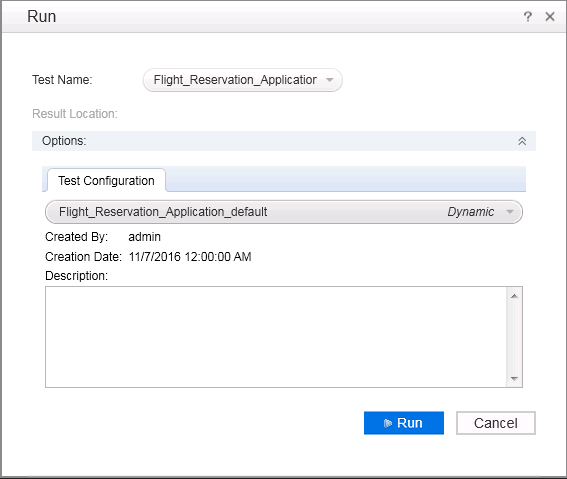Open the Test Name dropdown arrow

coord(329,80)
